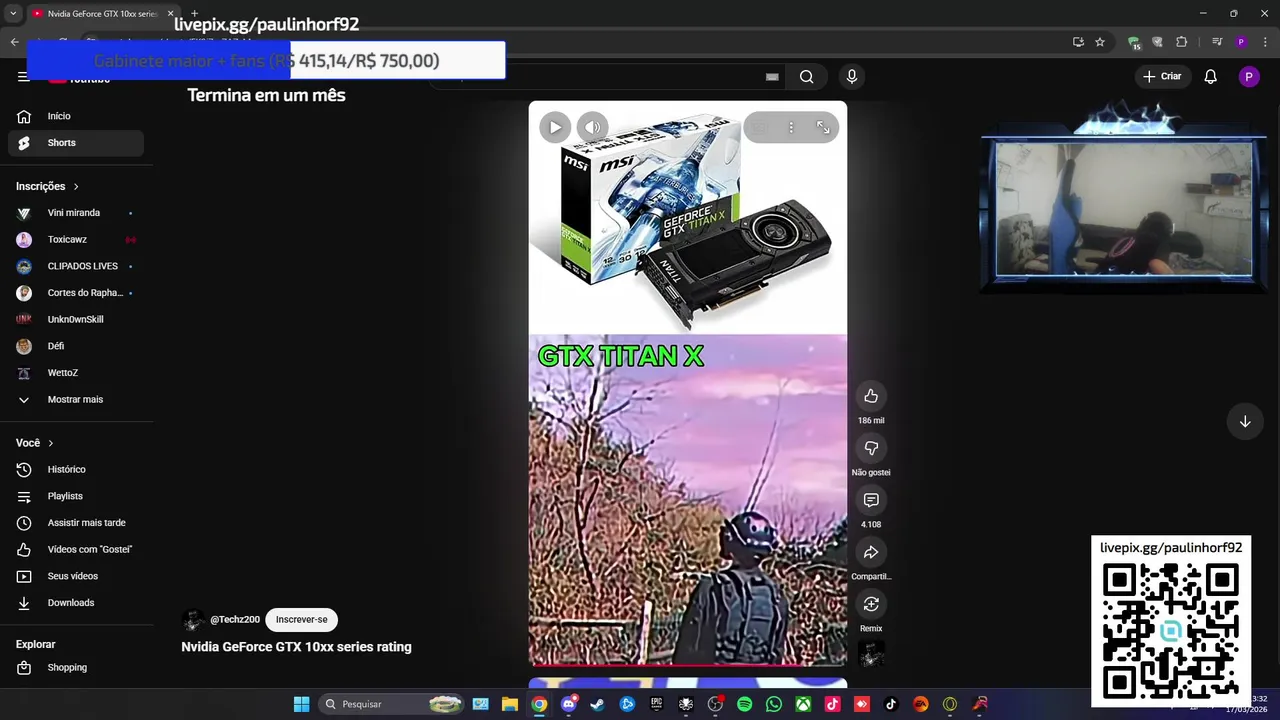Open Cortes do Rapha channel
The width and height of the screenshot is (1280, 720).
pos(76,293)
